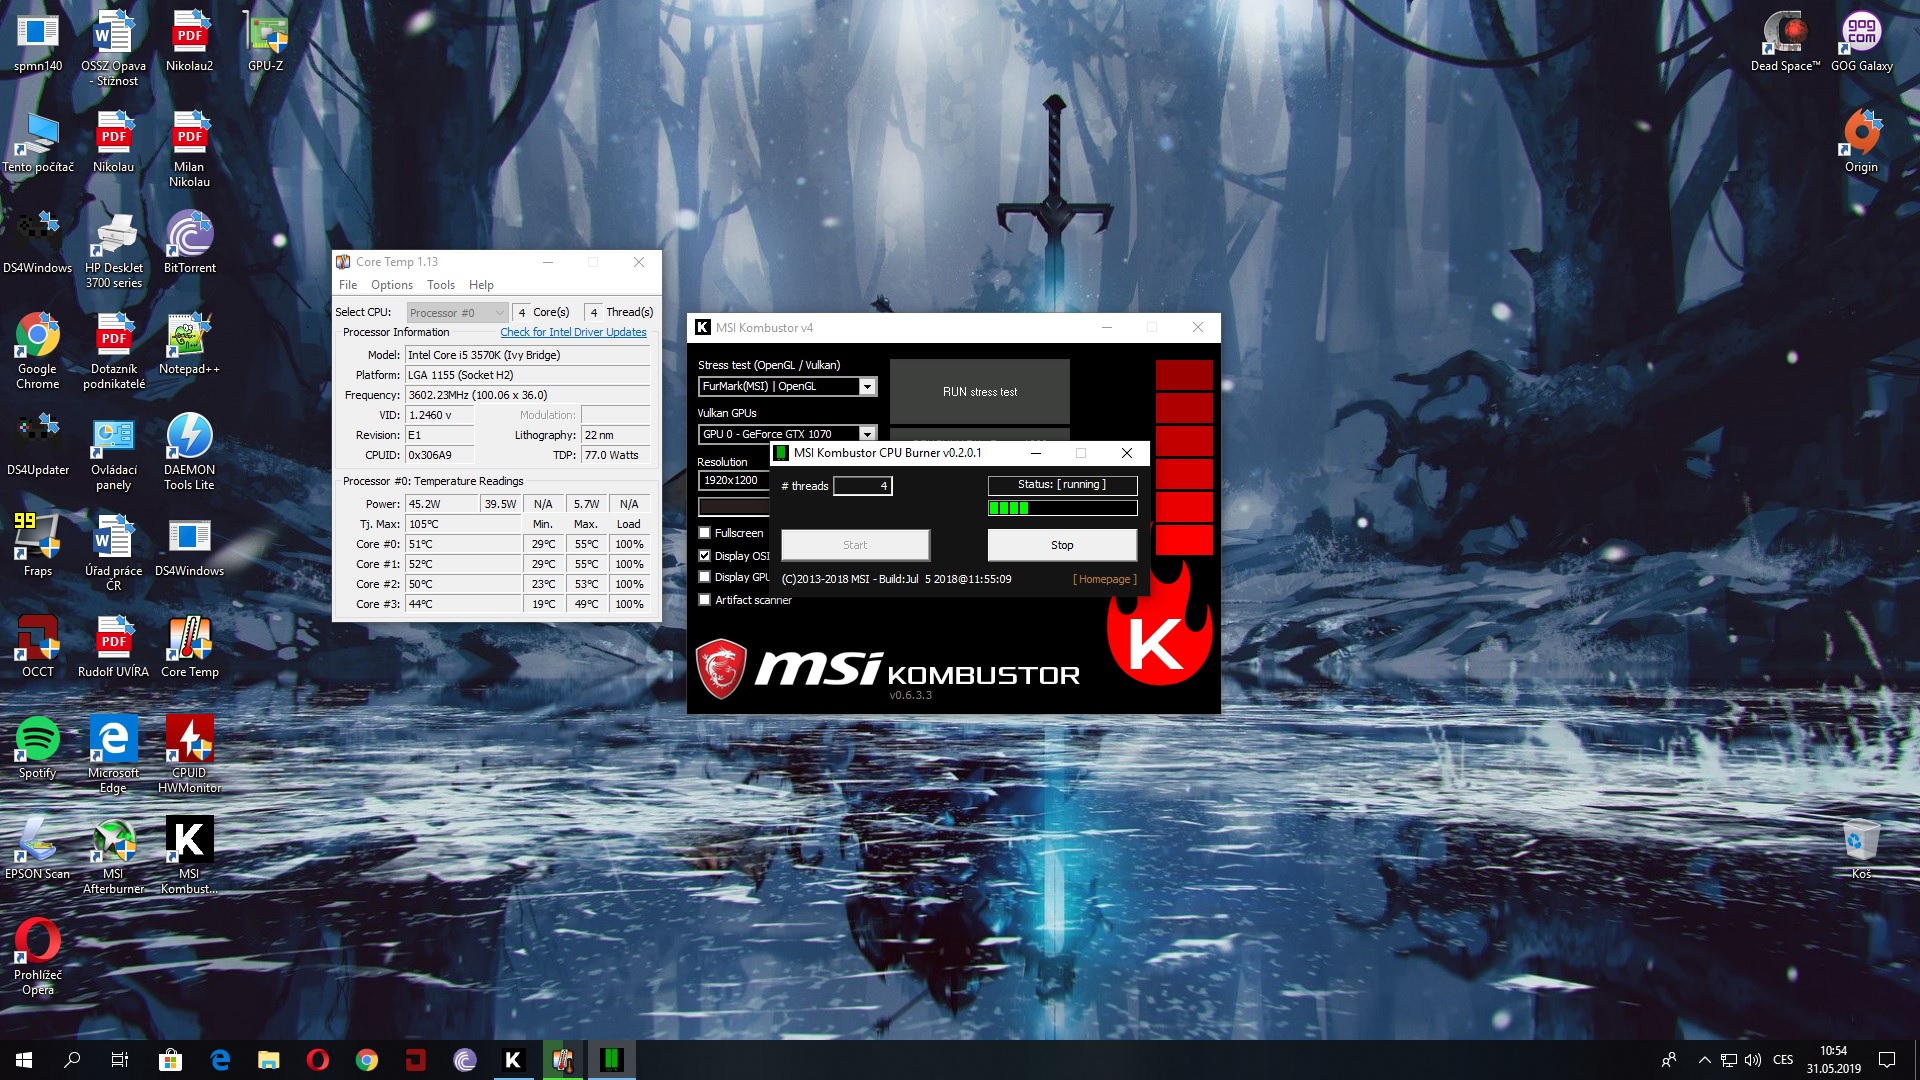Click the threads number field
1920x1080 pixels.
pyautogui.click(x=863, y=486)
